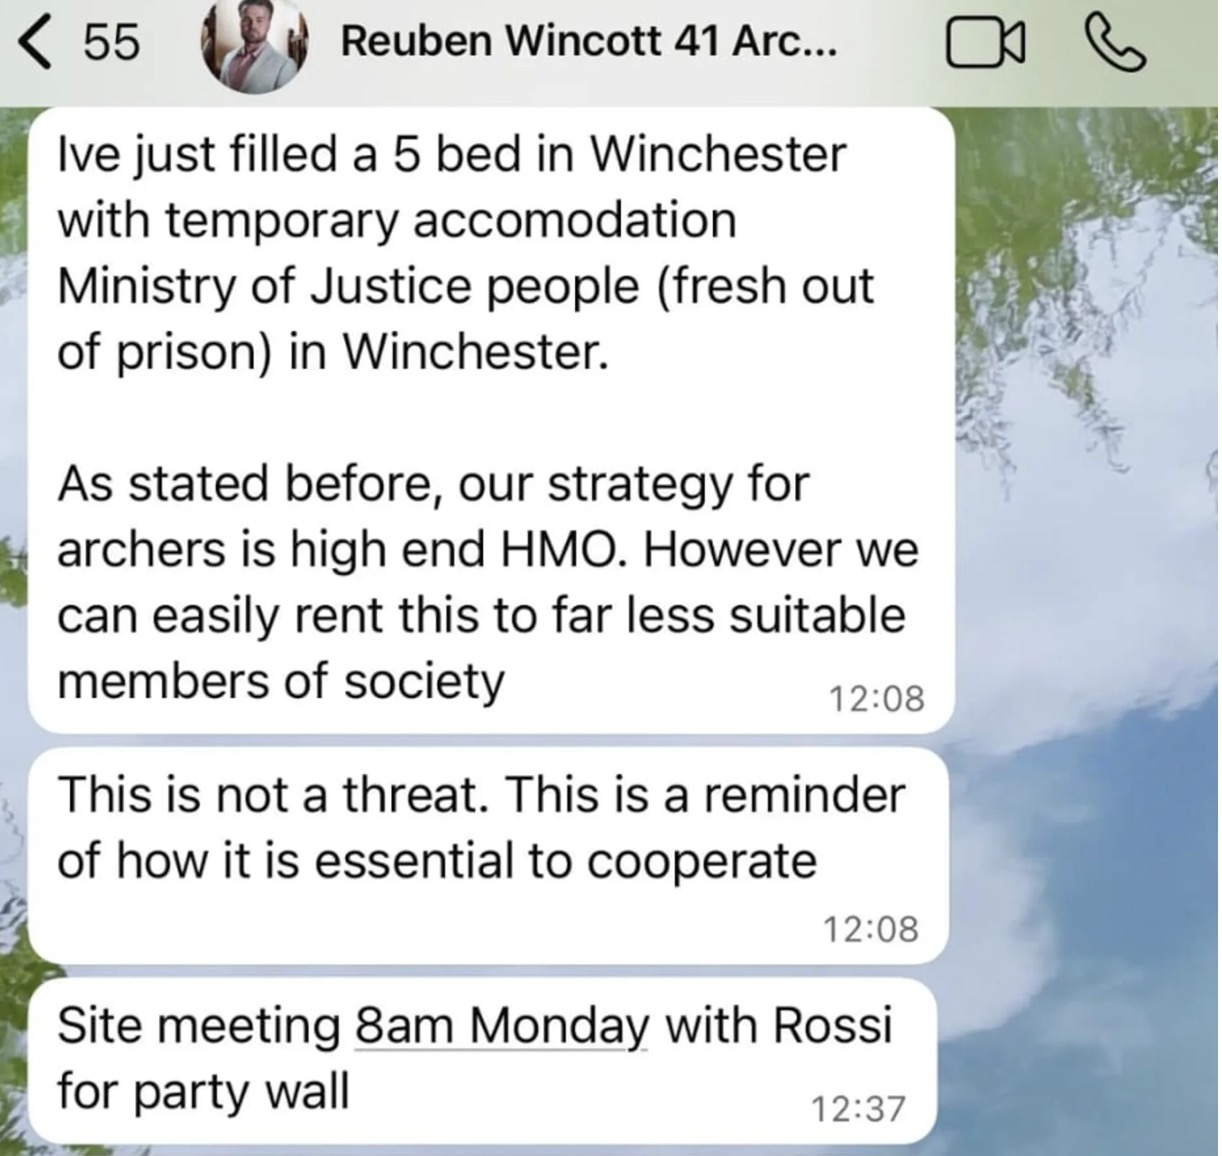Image resolution: width=1222 pixels, height=1156 pixels.
Task: Open the underlined "8am Monday" date link
Action: click(501, 1025)
